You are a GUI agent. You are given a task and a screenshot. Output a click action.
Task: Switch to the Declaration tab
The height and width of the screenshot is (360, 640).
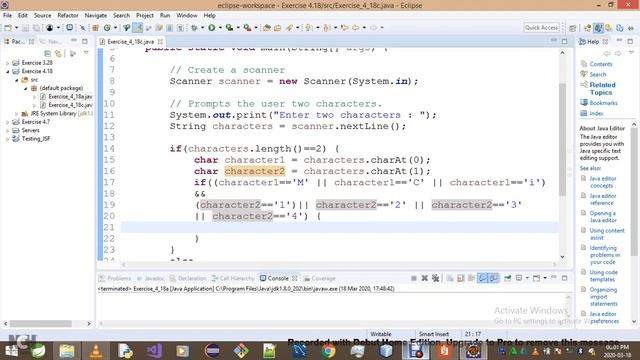(188, 278)
